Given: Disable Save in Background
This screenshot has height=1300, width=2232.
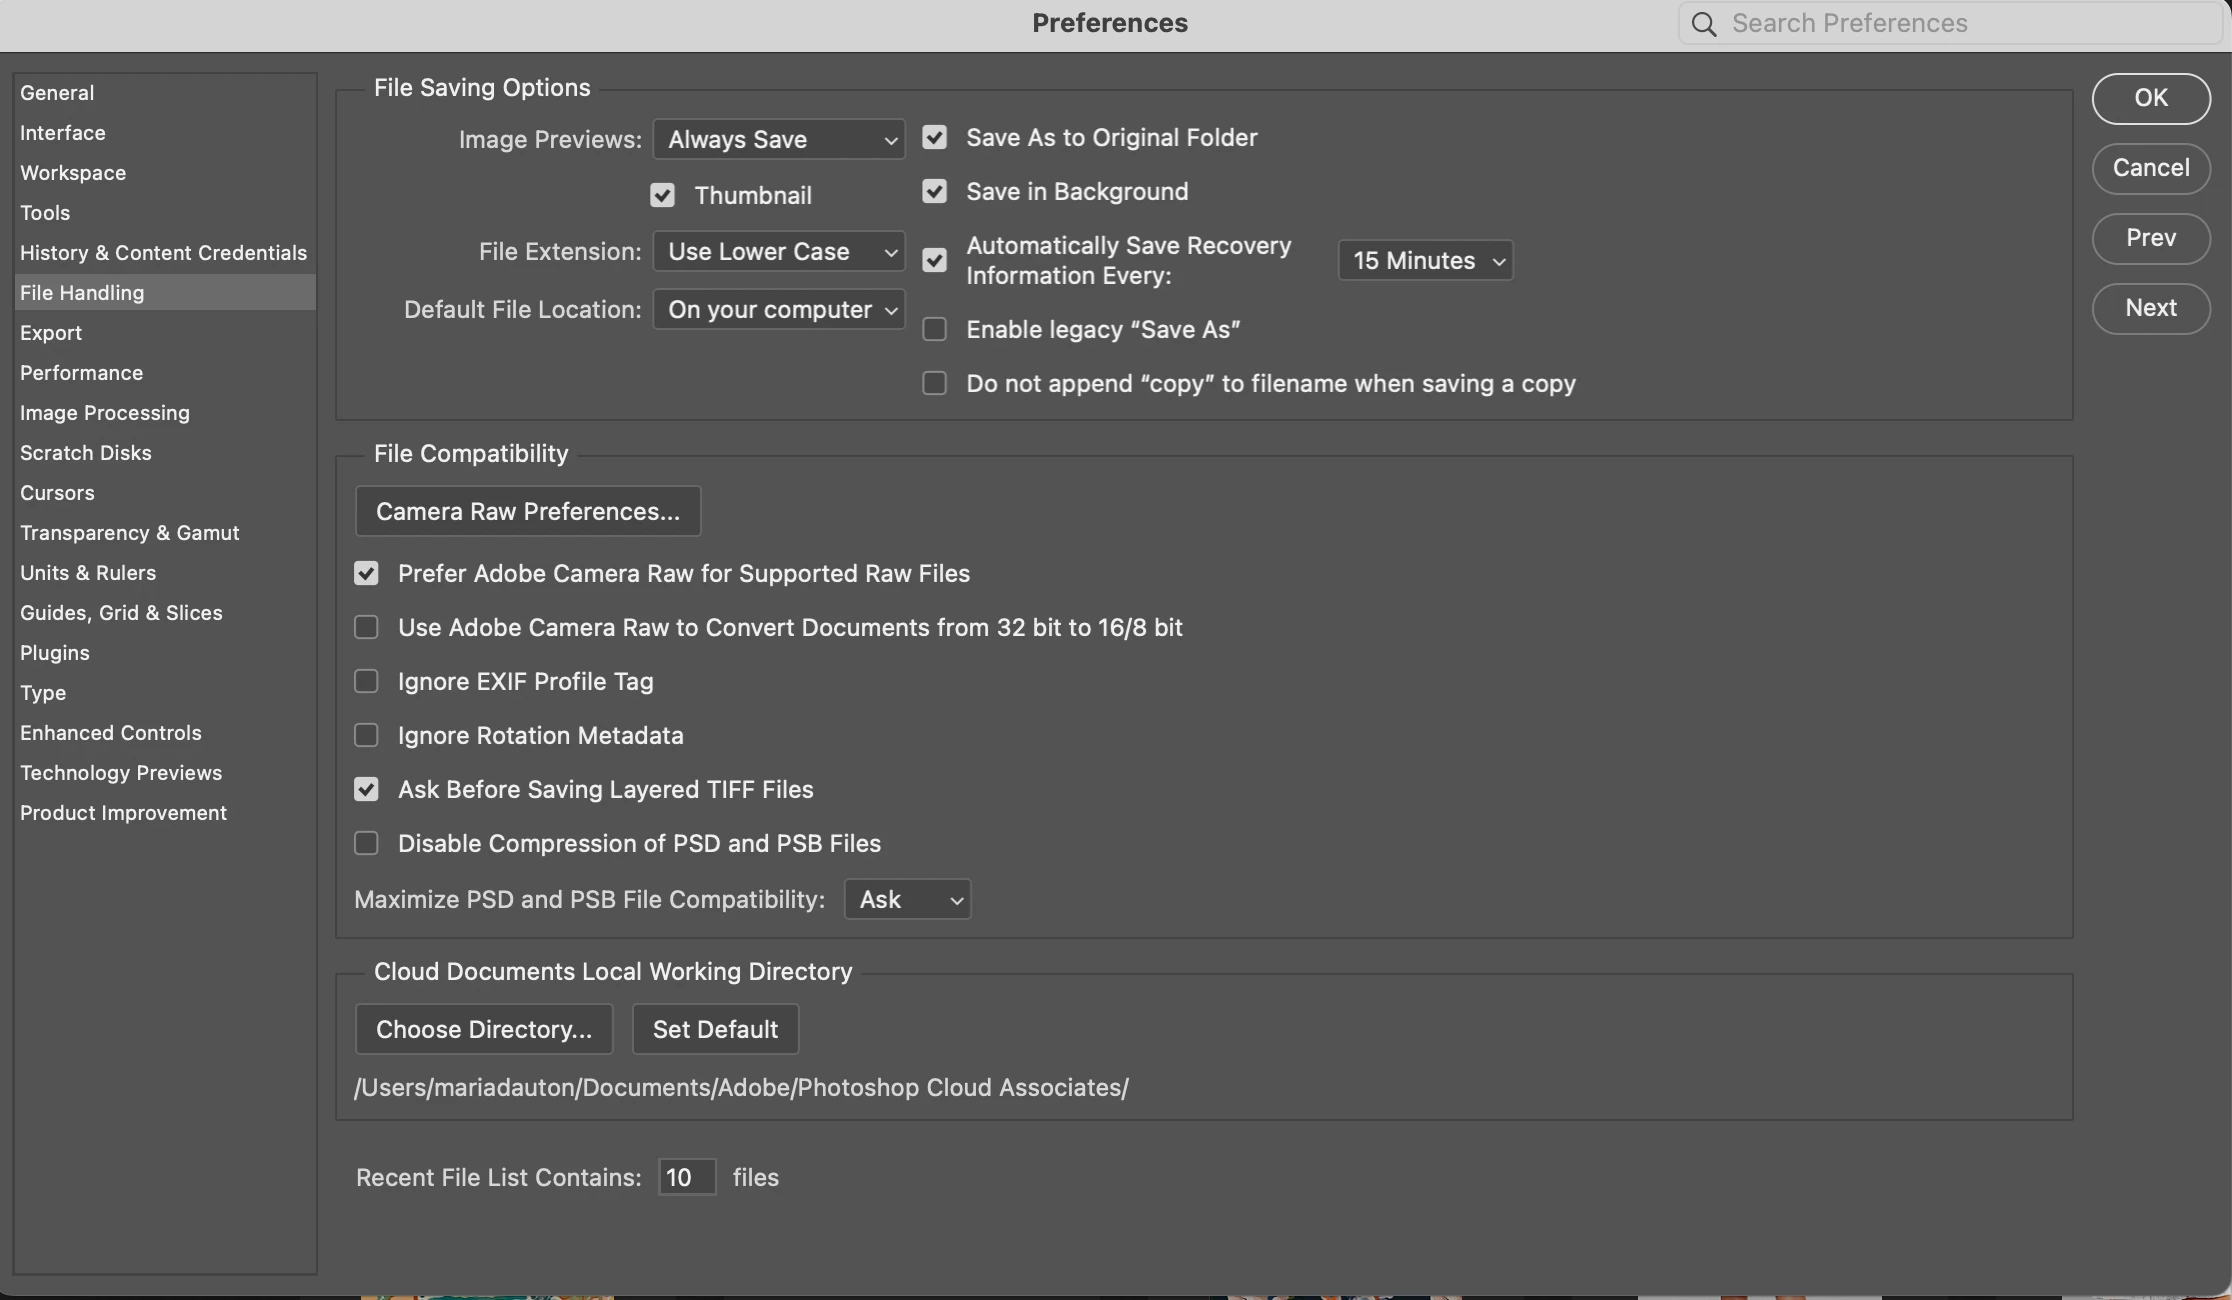Looking at the screenshot, I should tap(934, 192).
